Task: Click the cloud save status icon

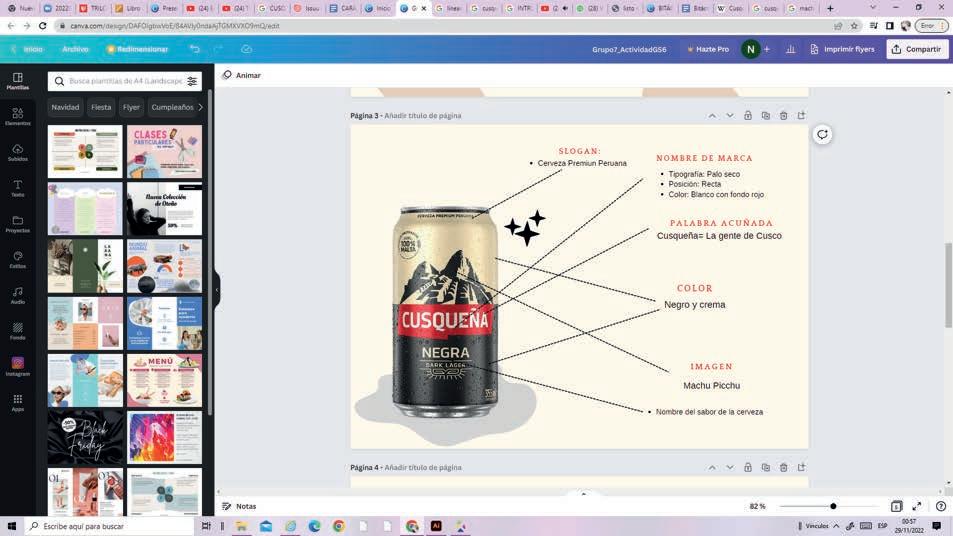Action: click(x=246, y=49)
